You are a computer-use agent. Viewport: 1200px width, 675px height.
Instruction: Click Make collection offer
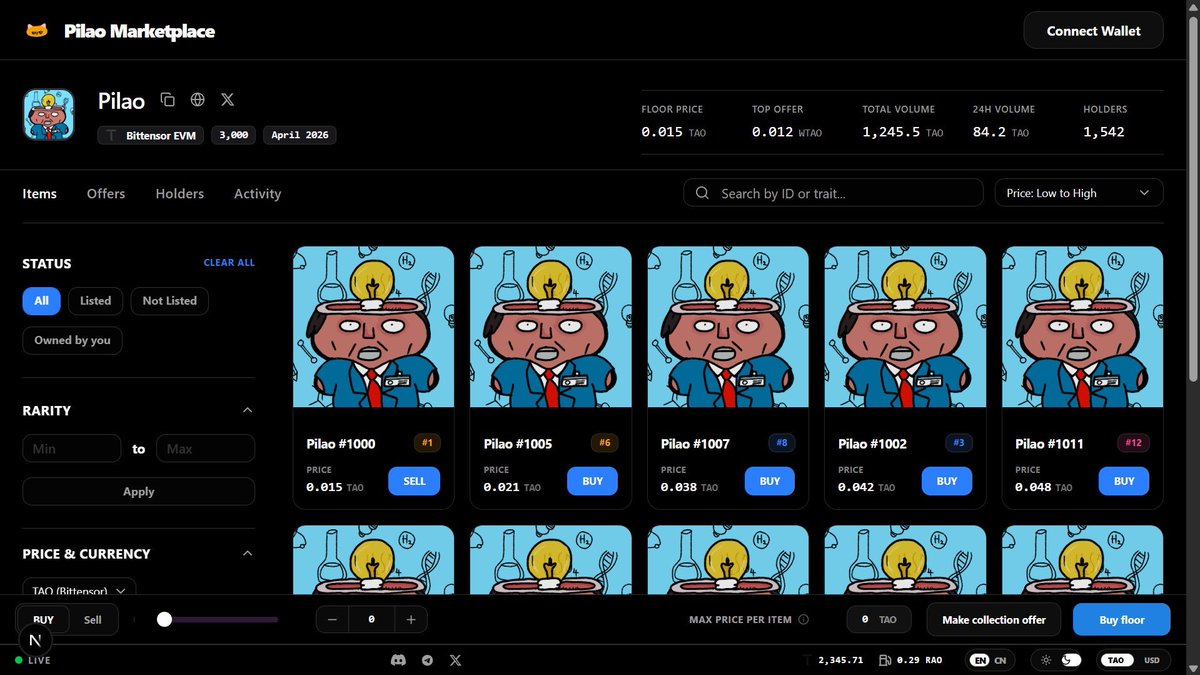(994, 620)
